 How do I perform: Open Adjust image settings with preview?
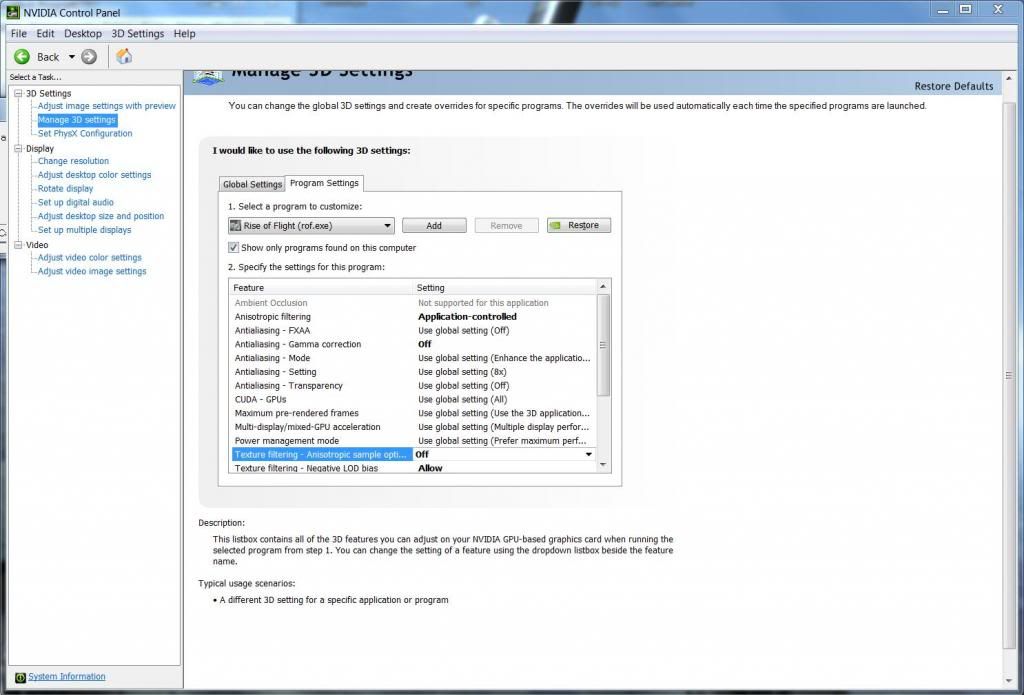(x=106, y=106)
